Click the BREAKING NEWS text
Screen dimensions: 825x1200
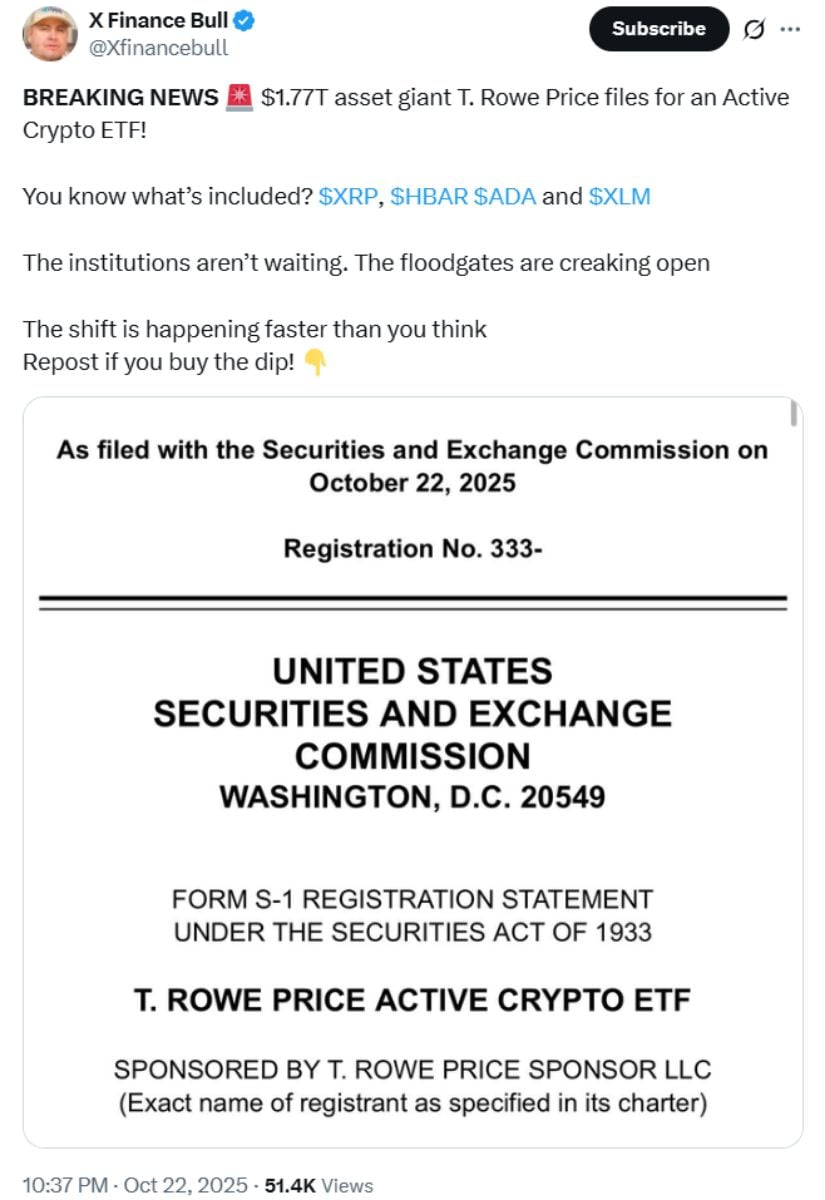click(120, 98)
